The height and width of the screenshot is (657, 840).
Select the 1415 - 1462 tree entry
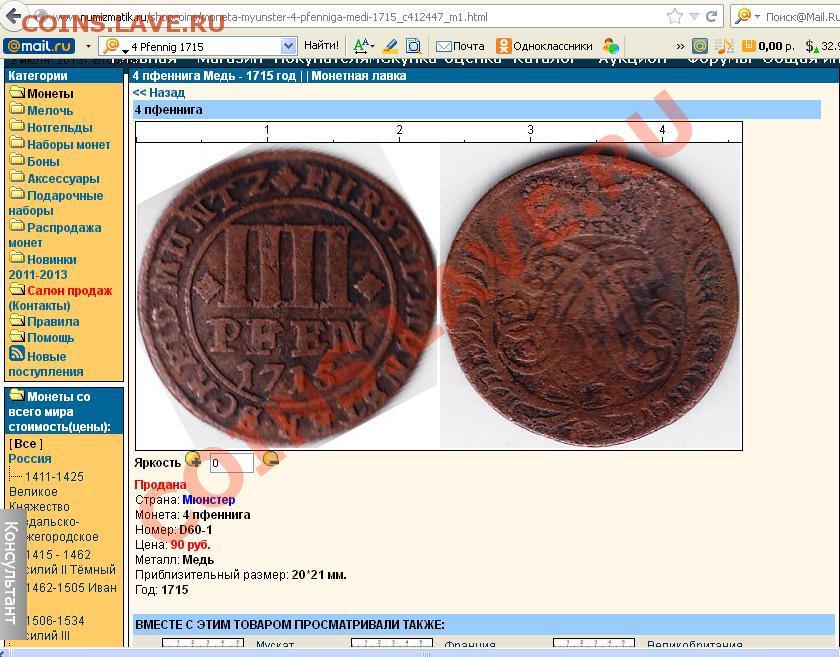click(58, 555)
